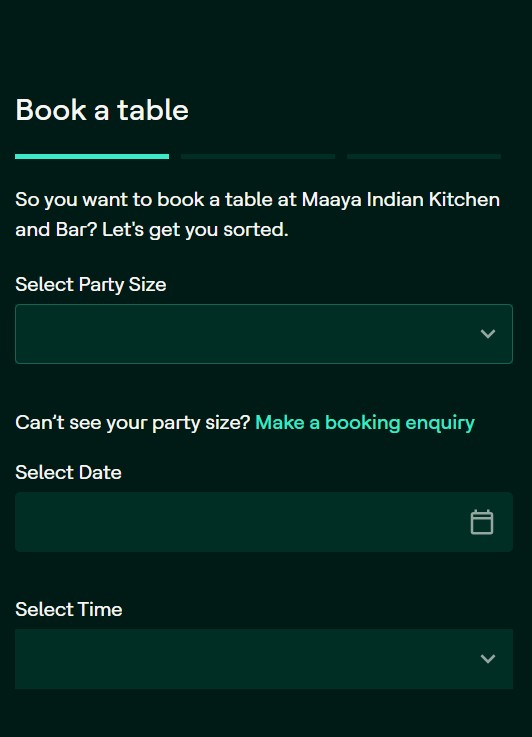Click the Can't see your party size text
The image size is (532, 737).
(x=133, y=423)
